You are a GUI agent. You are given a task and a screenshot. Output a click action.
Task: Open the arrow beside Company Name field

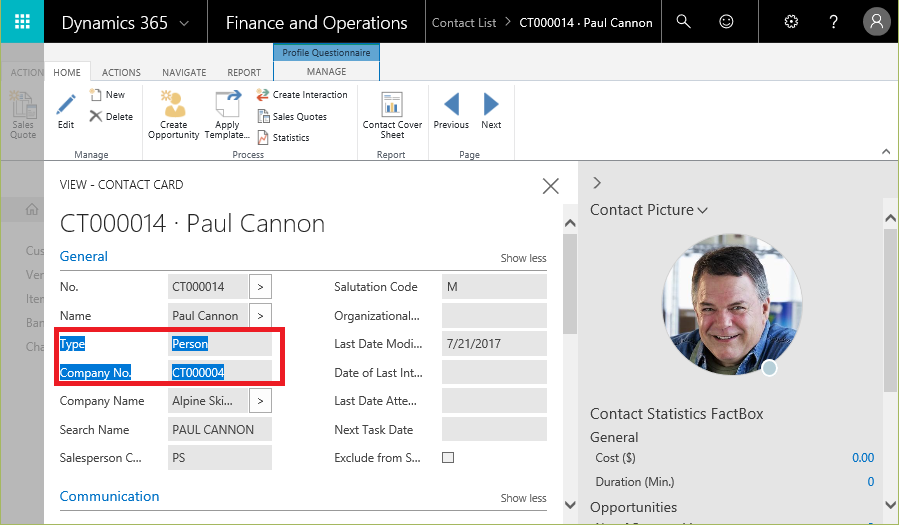coord(260,401)
